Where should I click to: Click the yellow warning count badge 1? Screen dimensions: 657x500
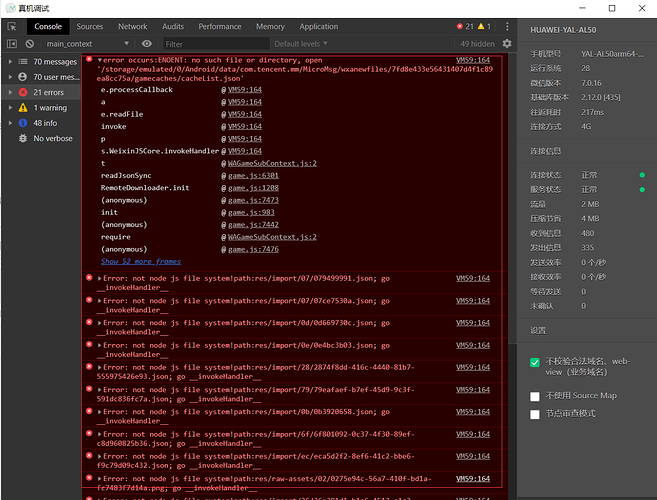click(x=484, y=26)
